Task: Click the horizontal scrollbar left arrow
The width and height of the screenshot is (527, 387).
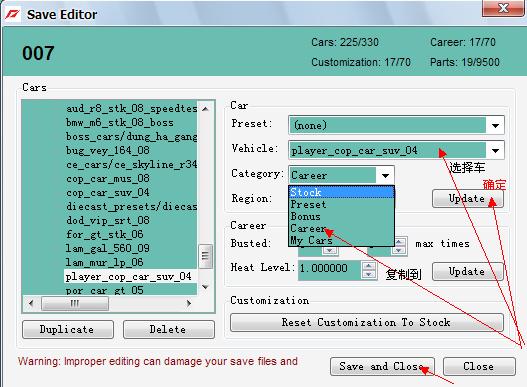Action: coord(31,303)
